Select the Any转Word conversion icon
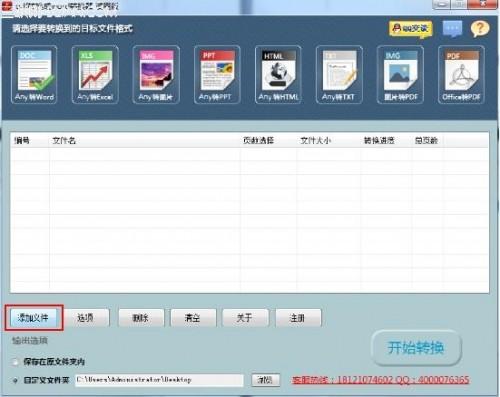This screenshot has width=500, height=397. coord(34,75)
